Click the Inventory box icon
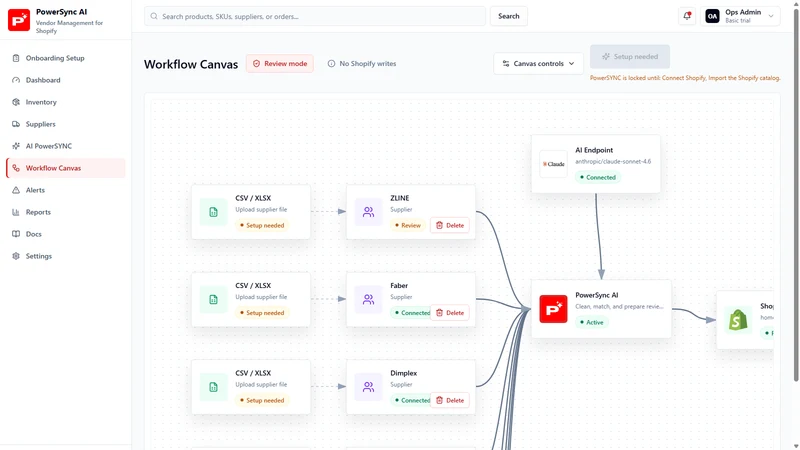Image resolution: width=800 pixels, height=450 pixels. click(x=16, y=102)
